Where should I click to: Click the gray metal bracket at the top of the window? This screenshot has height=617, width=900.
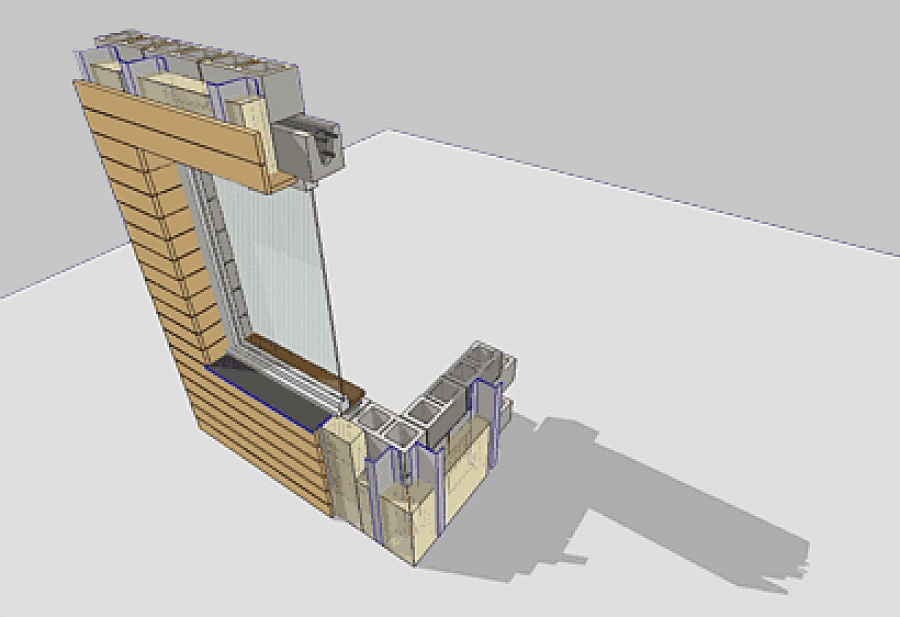tap(308, 146)
